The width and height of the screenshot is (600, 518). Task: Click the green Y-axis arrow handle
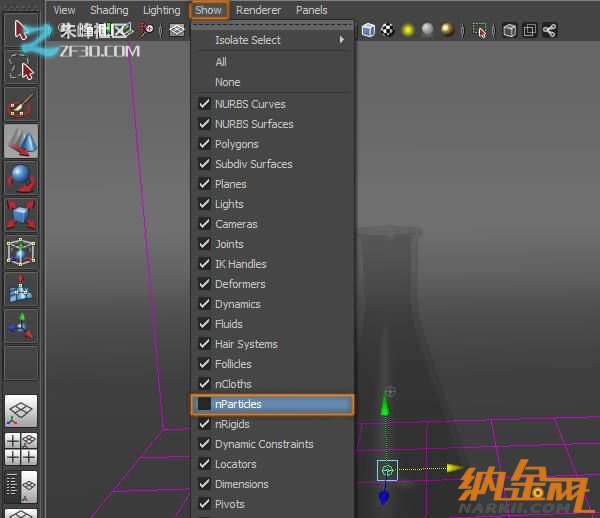pos(385,405)
